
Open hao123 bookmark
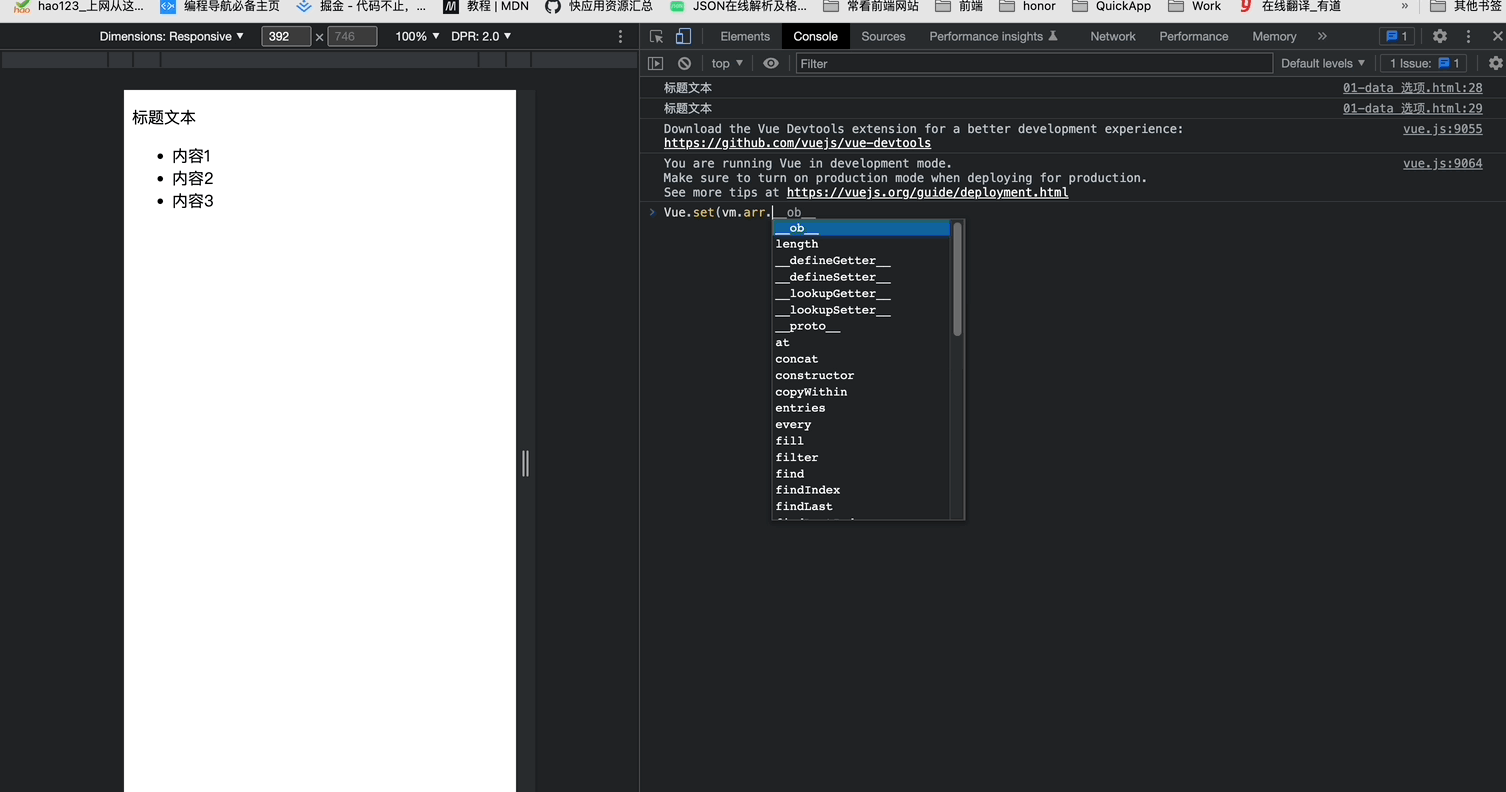point(79,6)
